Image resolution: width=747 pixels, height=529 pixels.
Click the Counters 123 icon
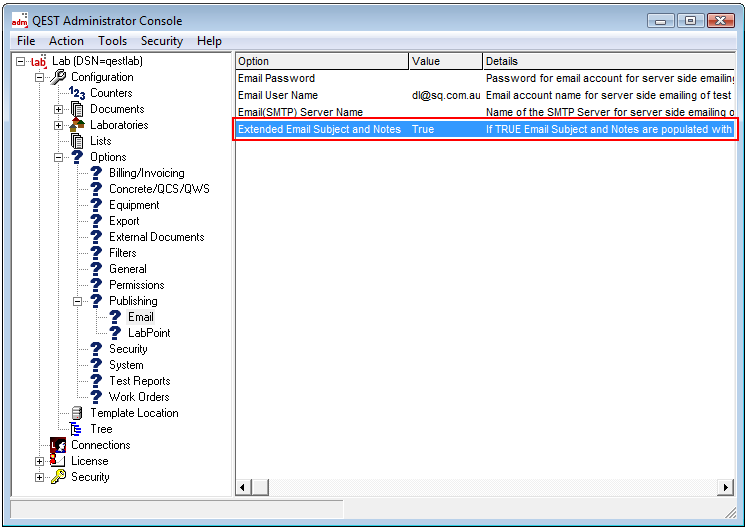(x=77, y=93)
